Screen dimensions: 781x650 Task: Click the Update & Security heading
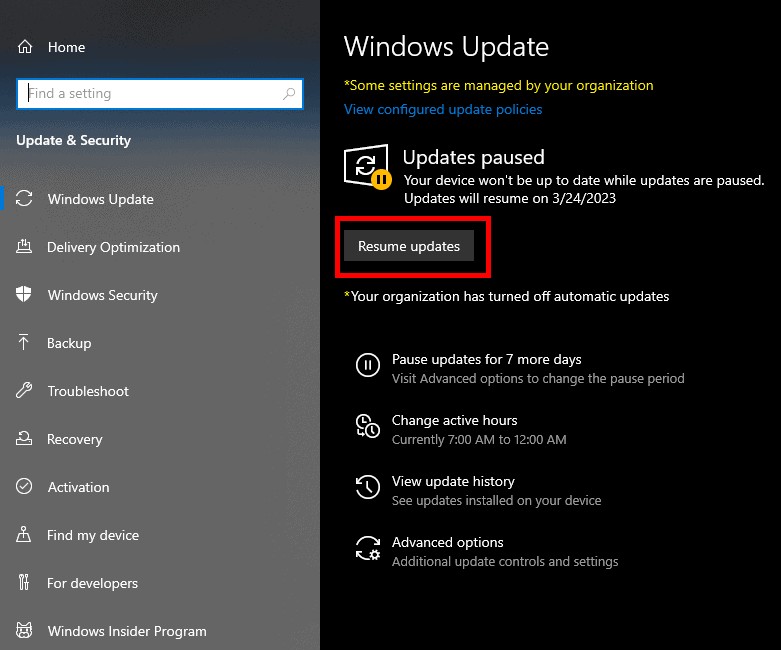click(x=74, y=140)
